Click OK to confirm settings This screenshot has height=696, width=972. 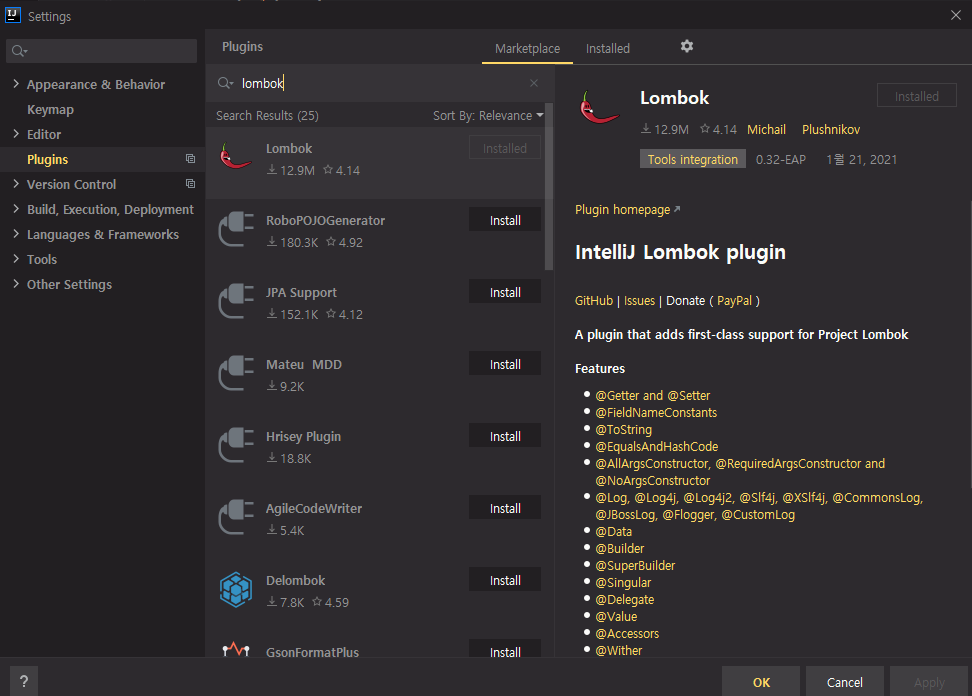tap(761, 682)
